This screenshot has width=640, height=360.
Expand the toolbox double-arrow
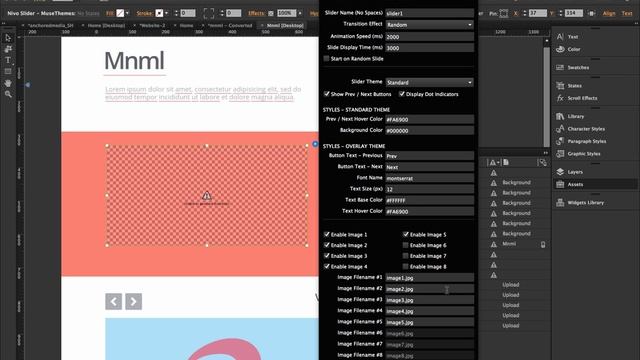pos(4,23)
